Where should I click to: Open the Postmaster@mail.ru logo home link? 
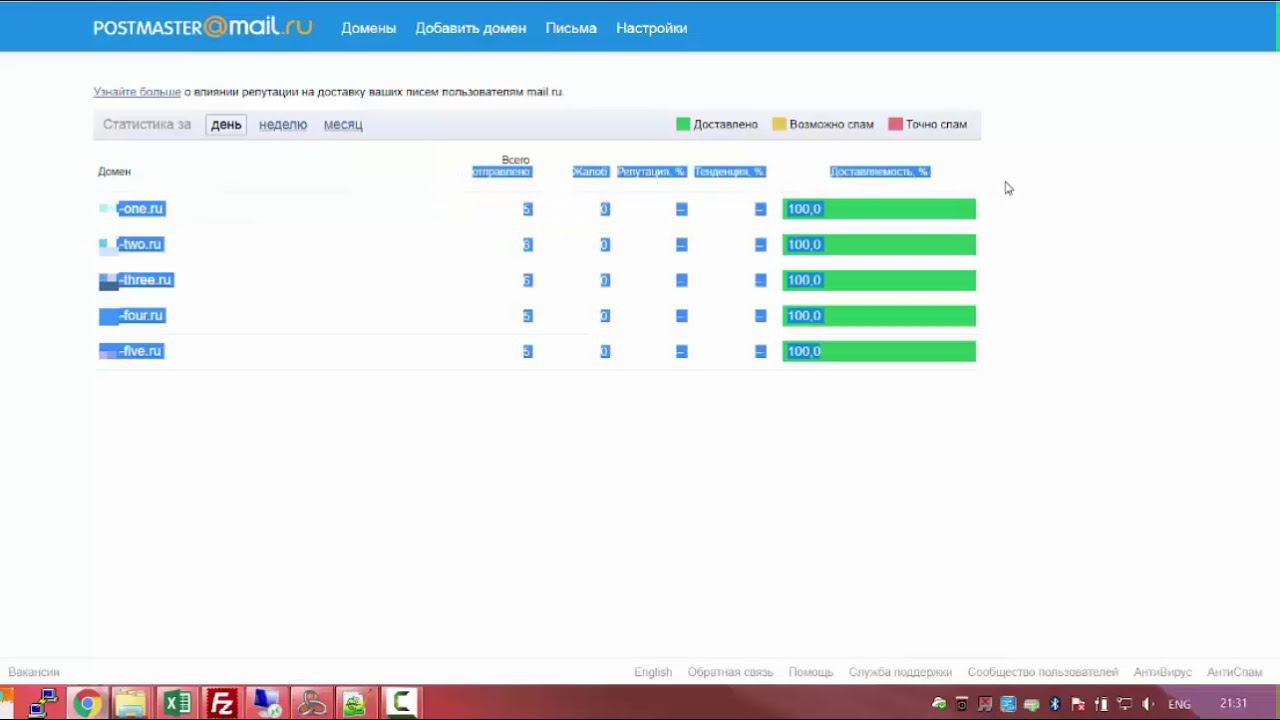click(x=203, y=27)
